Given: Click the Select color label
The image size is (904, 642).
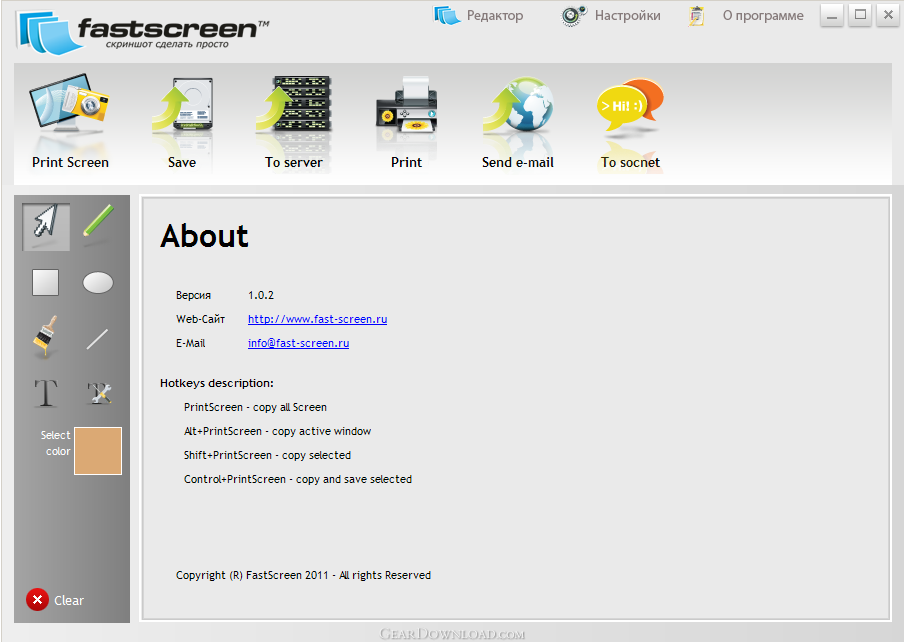Looking at the screenshot, I should 56,443.
